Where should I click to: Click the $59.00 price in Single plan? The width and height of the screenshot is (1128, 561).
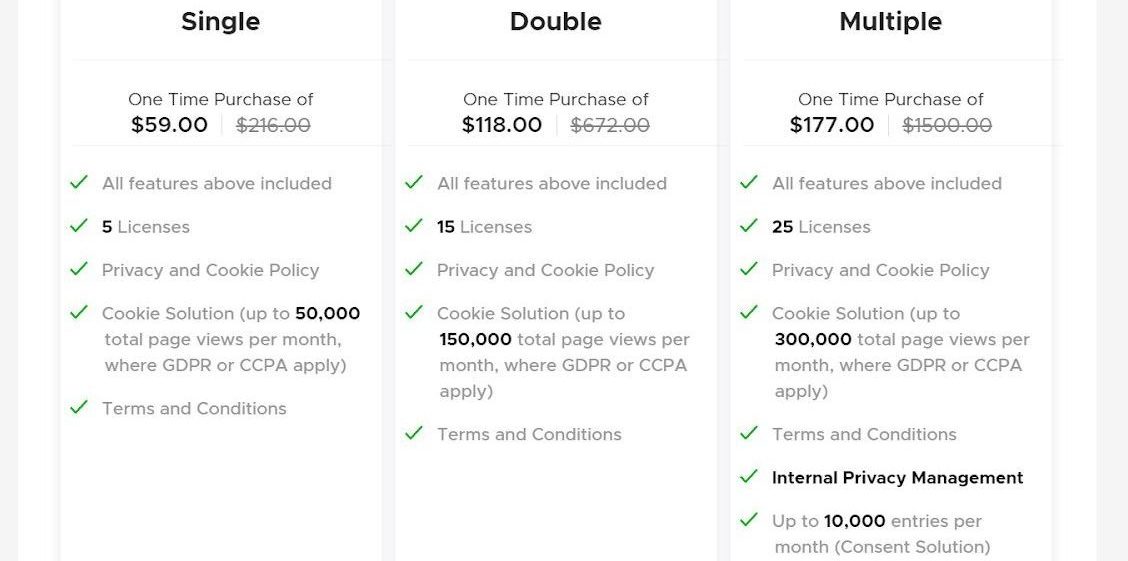170,125
